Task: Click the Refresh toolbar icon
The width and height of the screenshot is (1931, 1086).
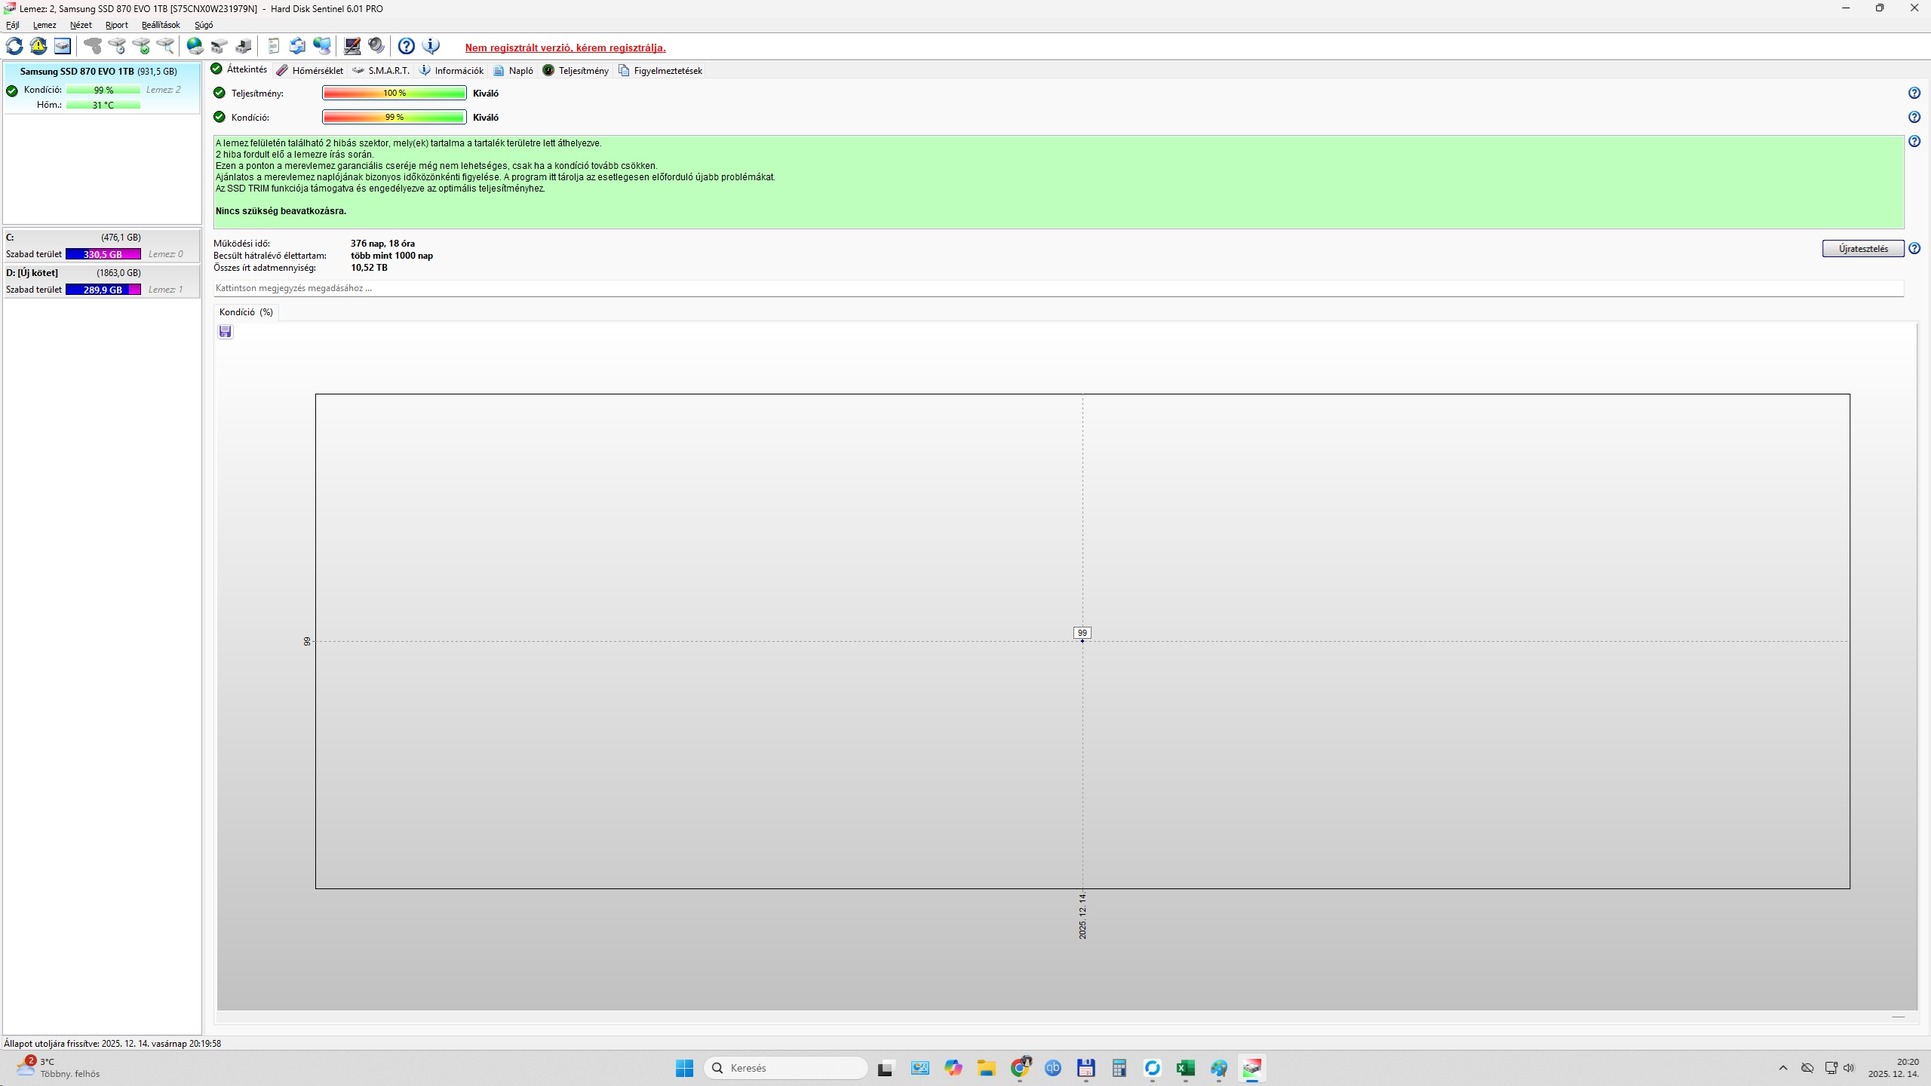Action: coord(14,46)
